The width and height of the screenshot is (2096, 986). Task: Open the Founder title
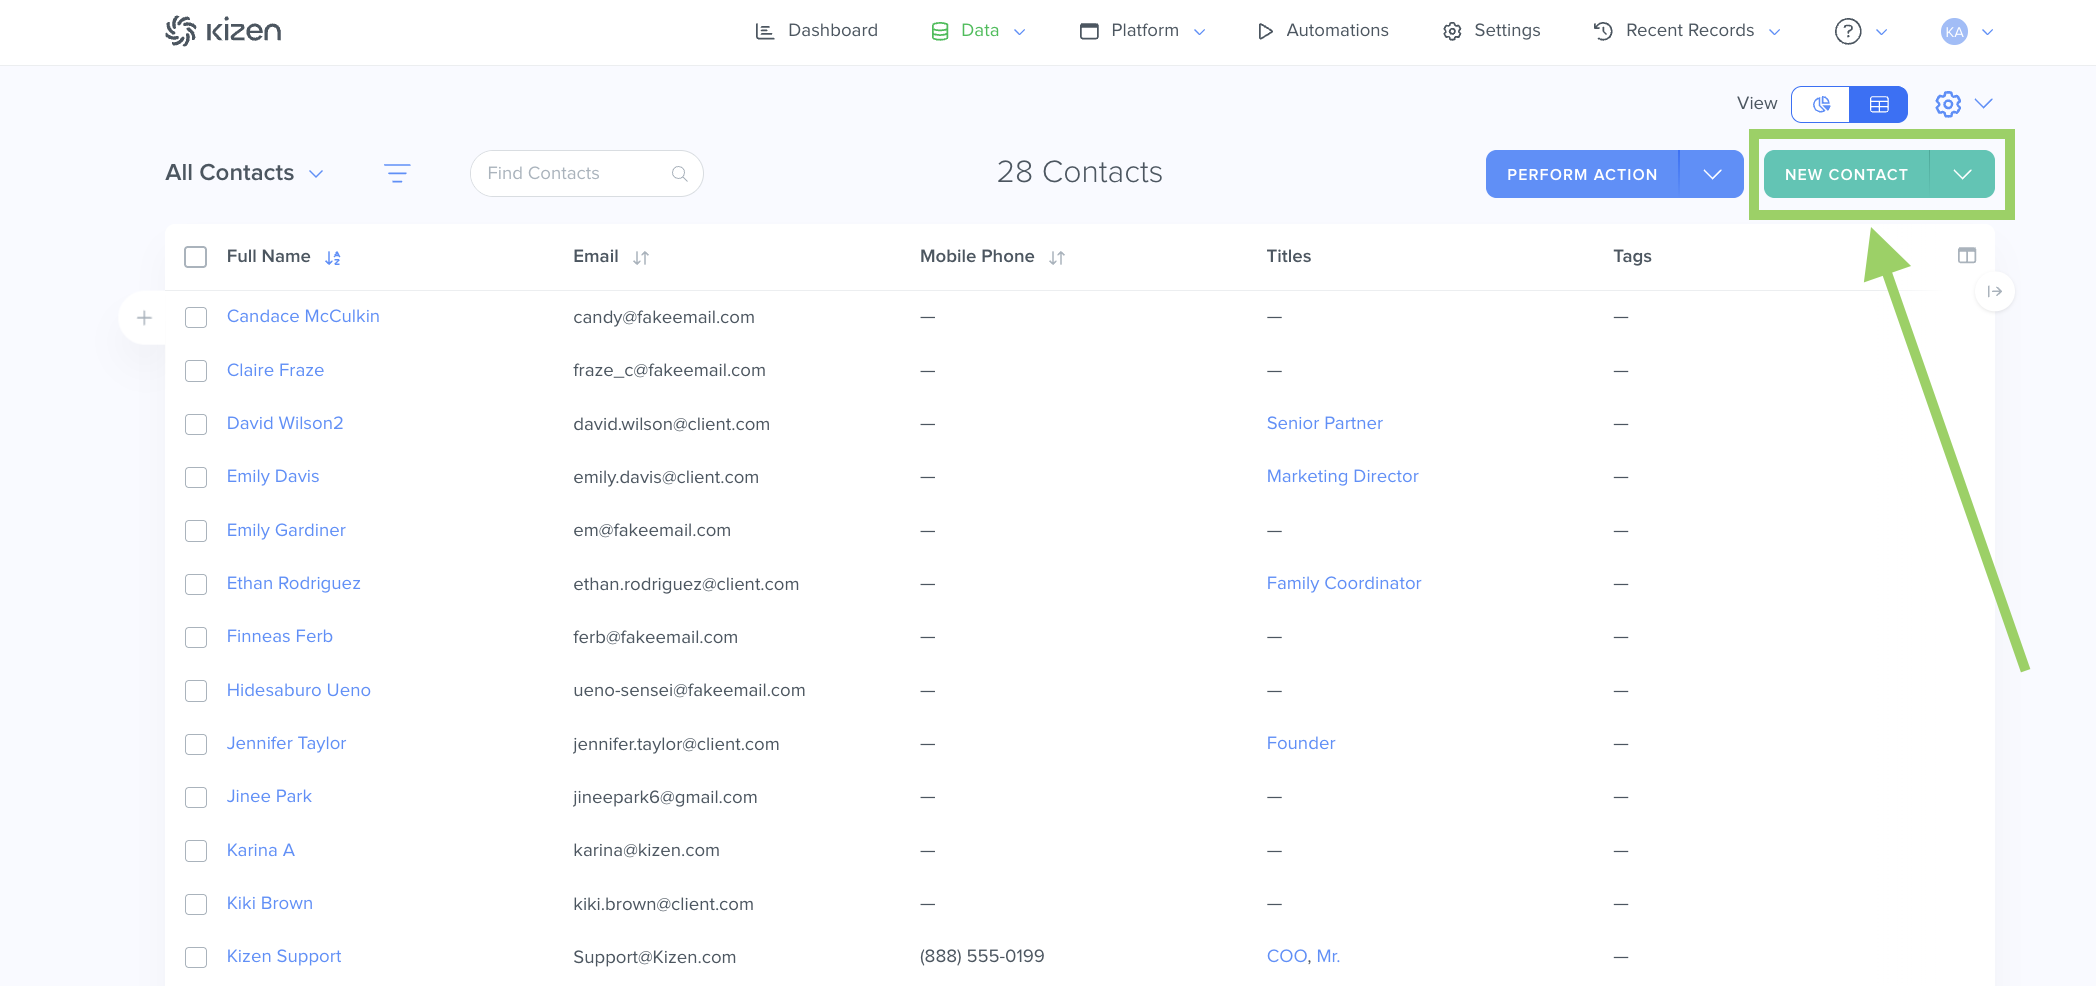click(x=1300, y=743)
